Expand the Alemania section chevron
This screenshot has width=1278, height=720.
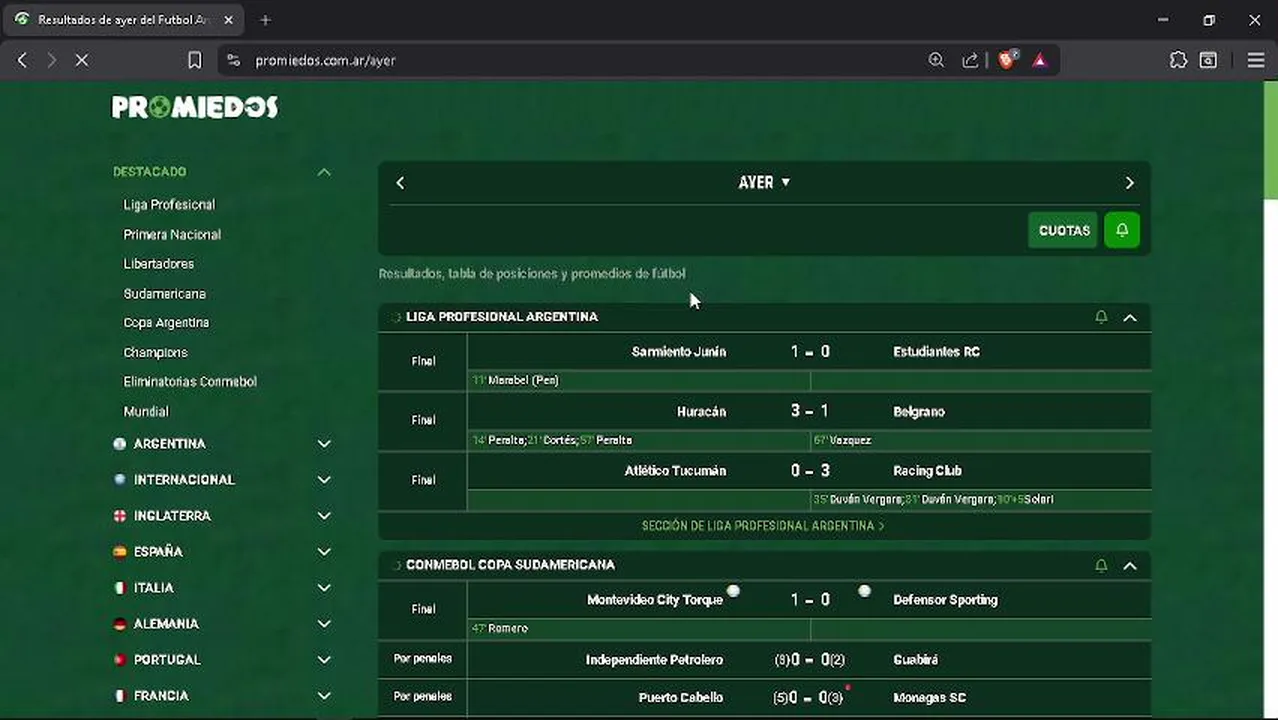click(x=324, y=624)
